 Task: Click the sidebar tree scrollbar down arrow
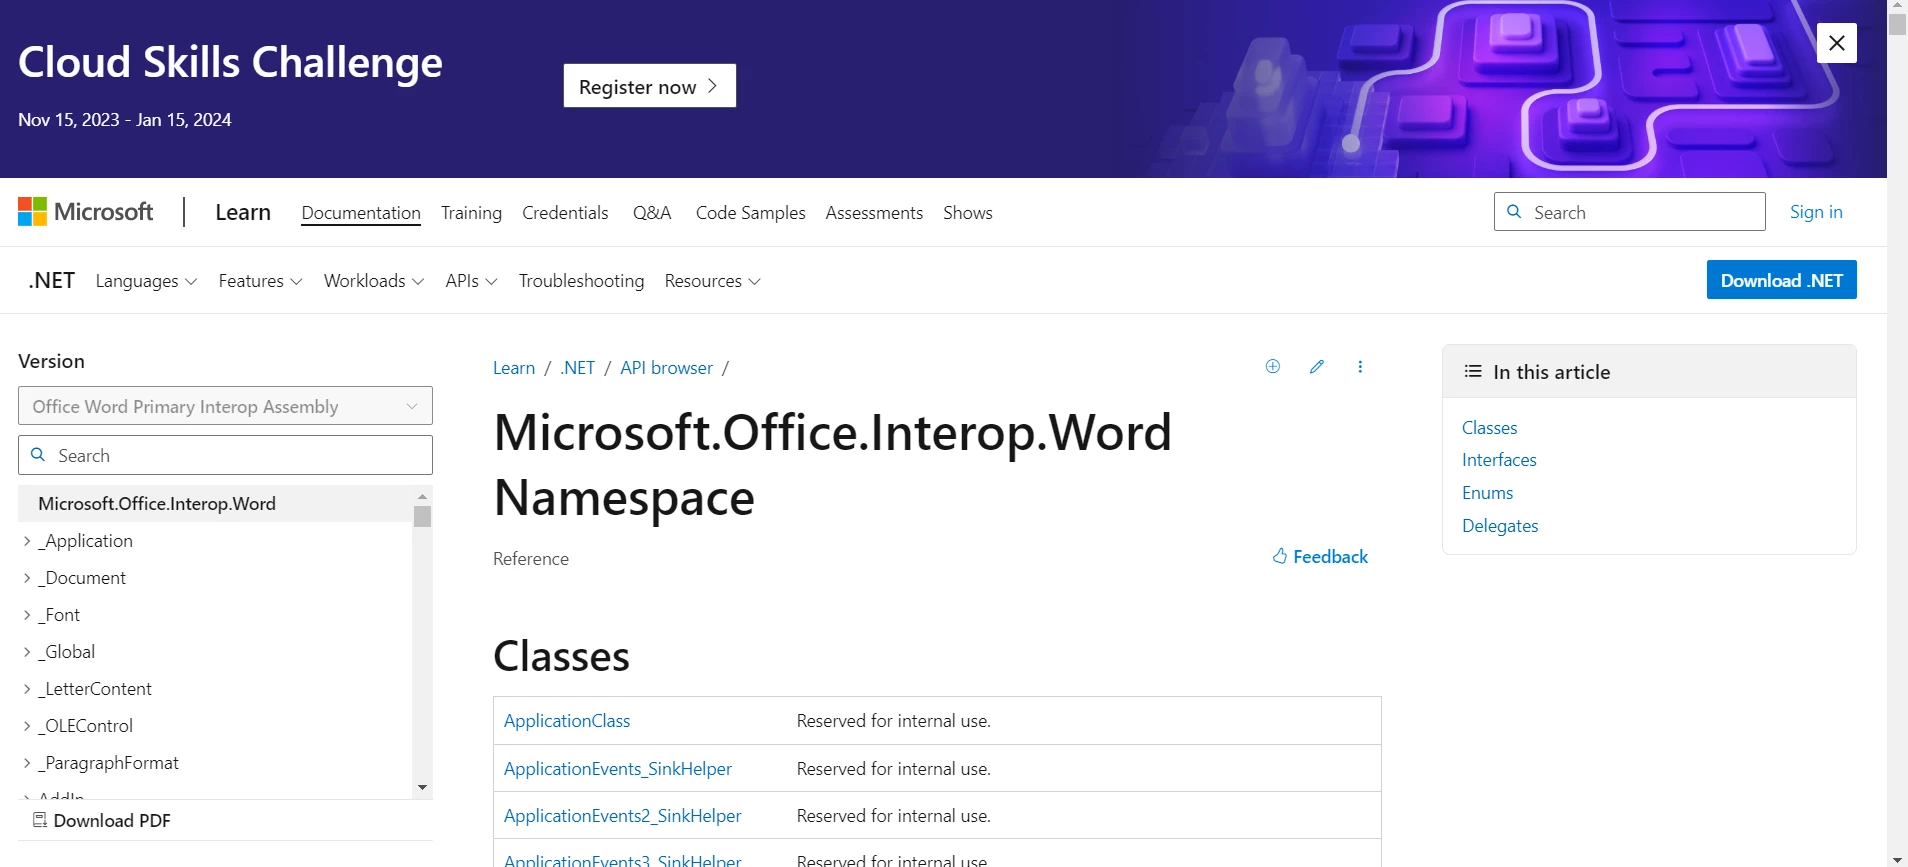[x=422, y=788]
